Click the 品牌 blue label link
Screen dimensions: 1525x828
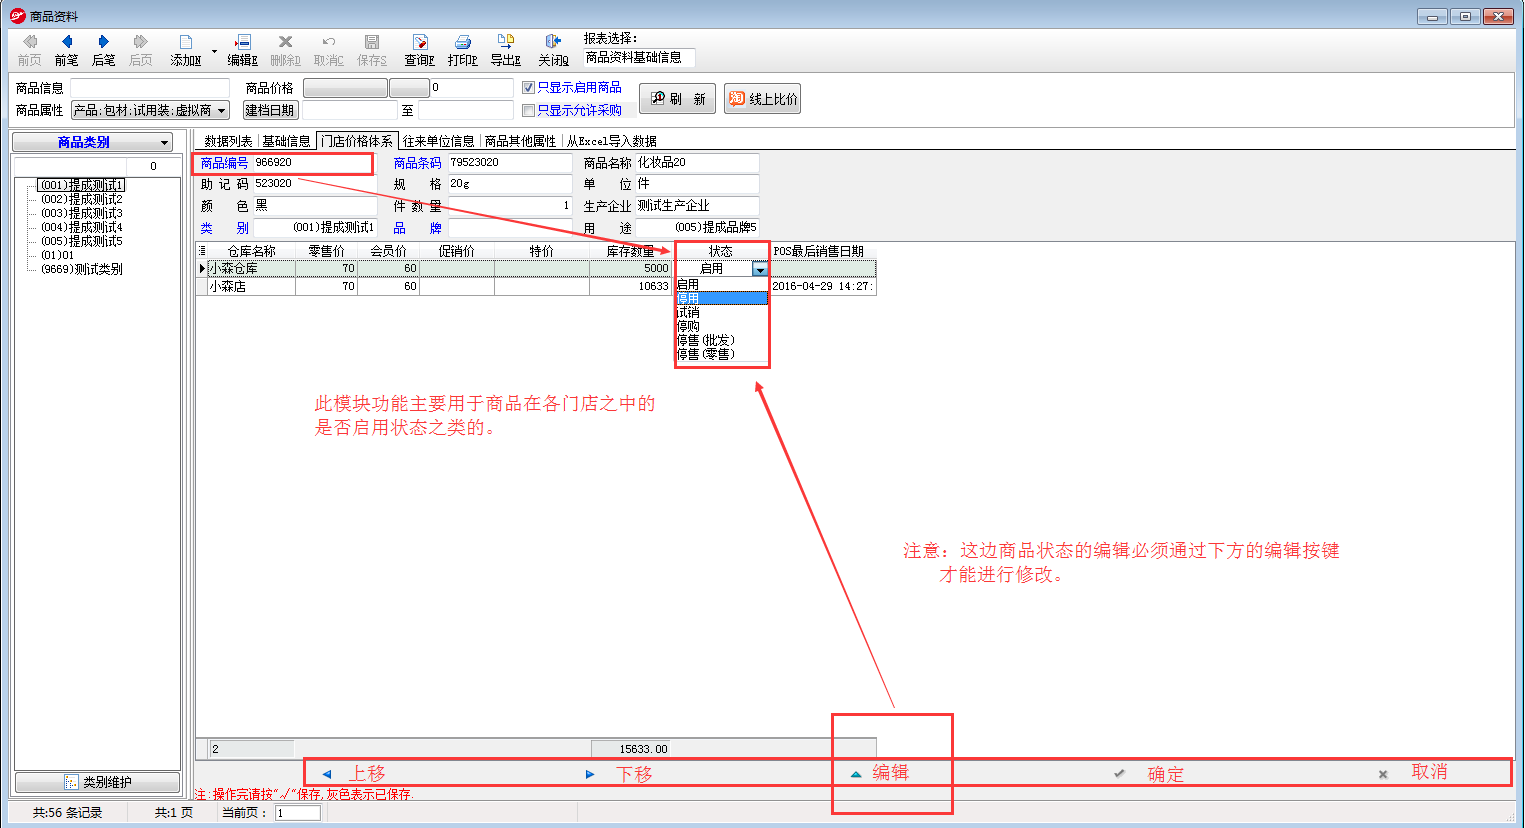pos(417,228)
